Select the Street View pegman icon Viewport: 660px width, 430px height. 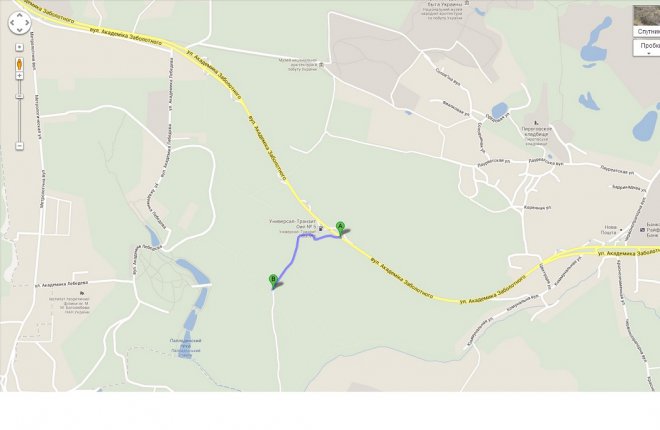pos(19,64)
